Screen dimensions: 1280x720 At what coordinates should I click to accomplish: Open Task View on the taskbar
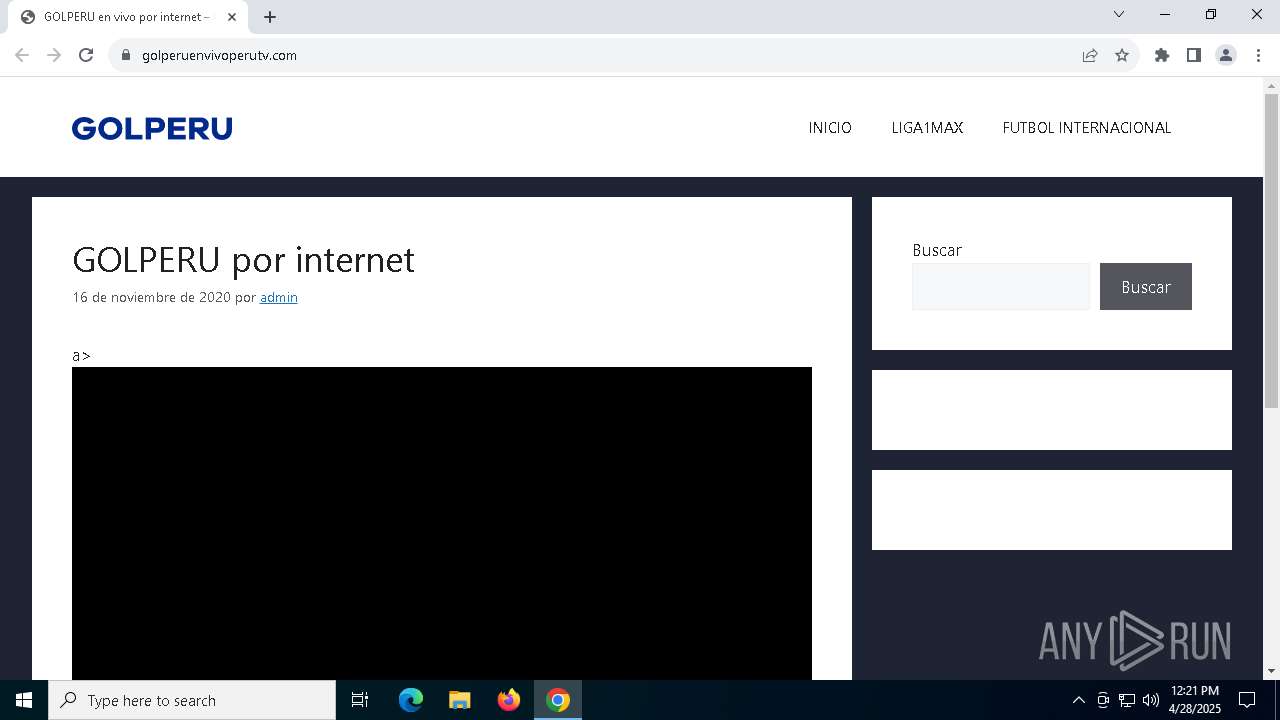[x=360, y=700]
